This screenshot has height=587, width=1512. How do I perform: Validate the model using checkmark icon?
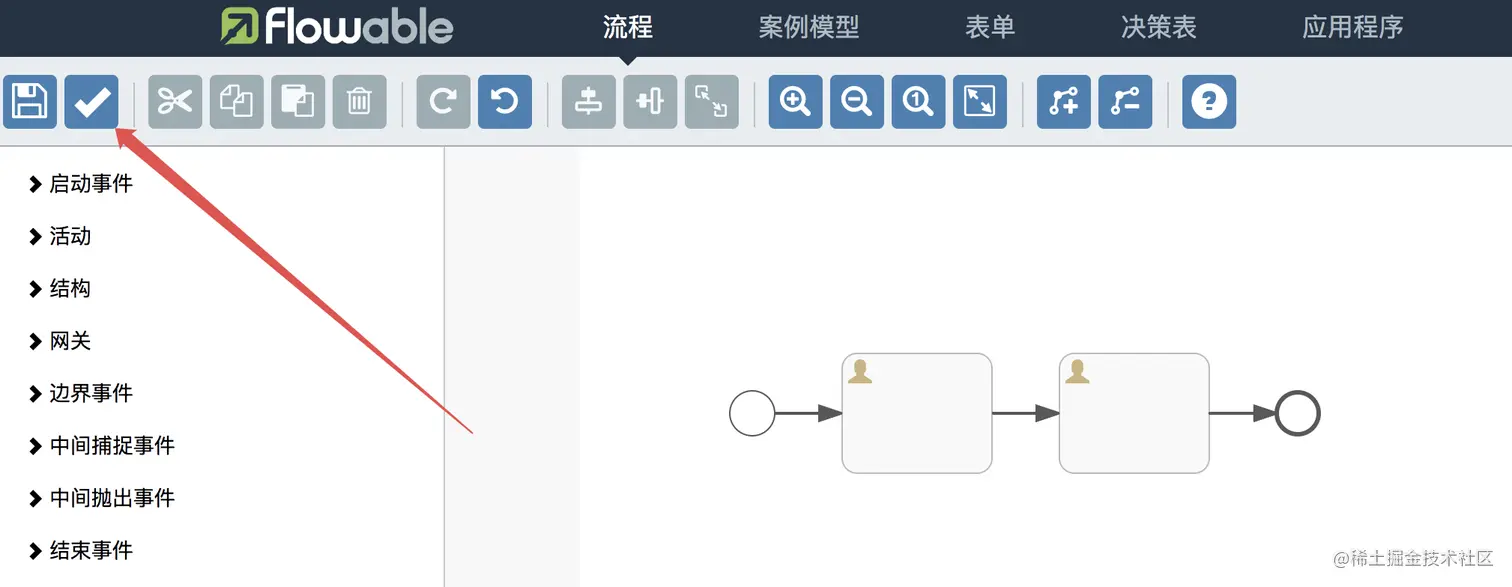pos(91,102)
